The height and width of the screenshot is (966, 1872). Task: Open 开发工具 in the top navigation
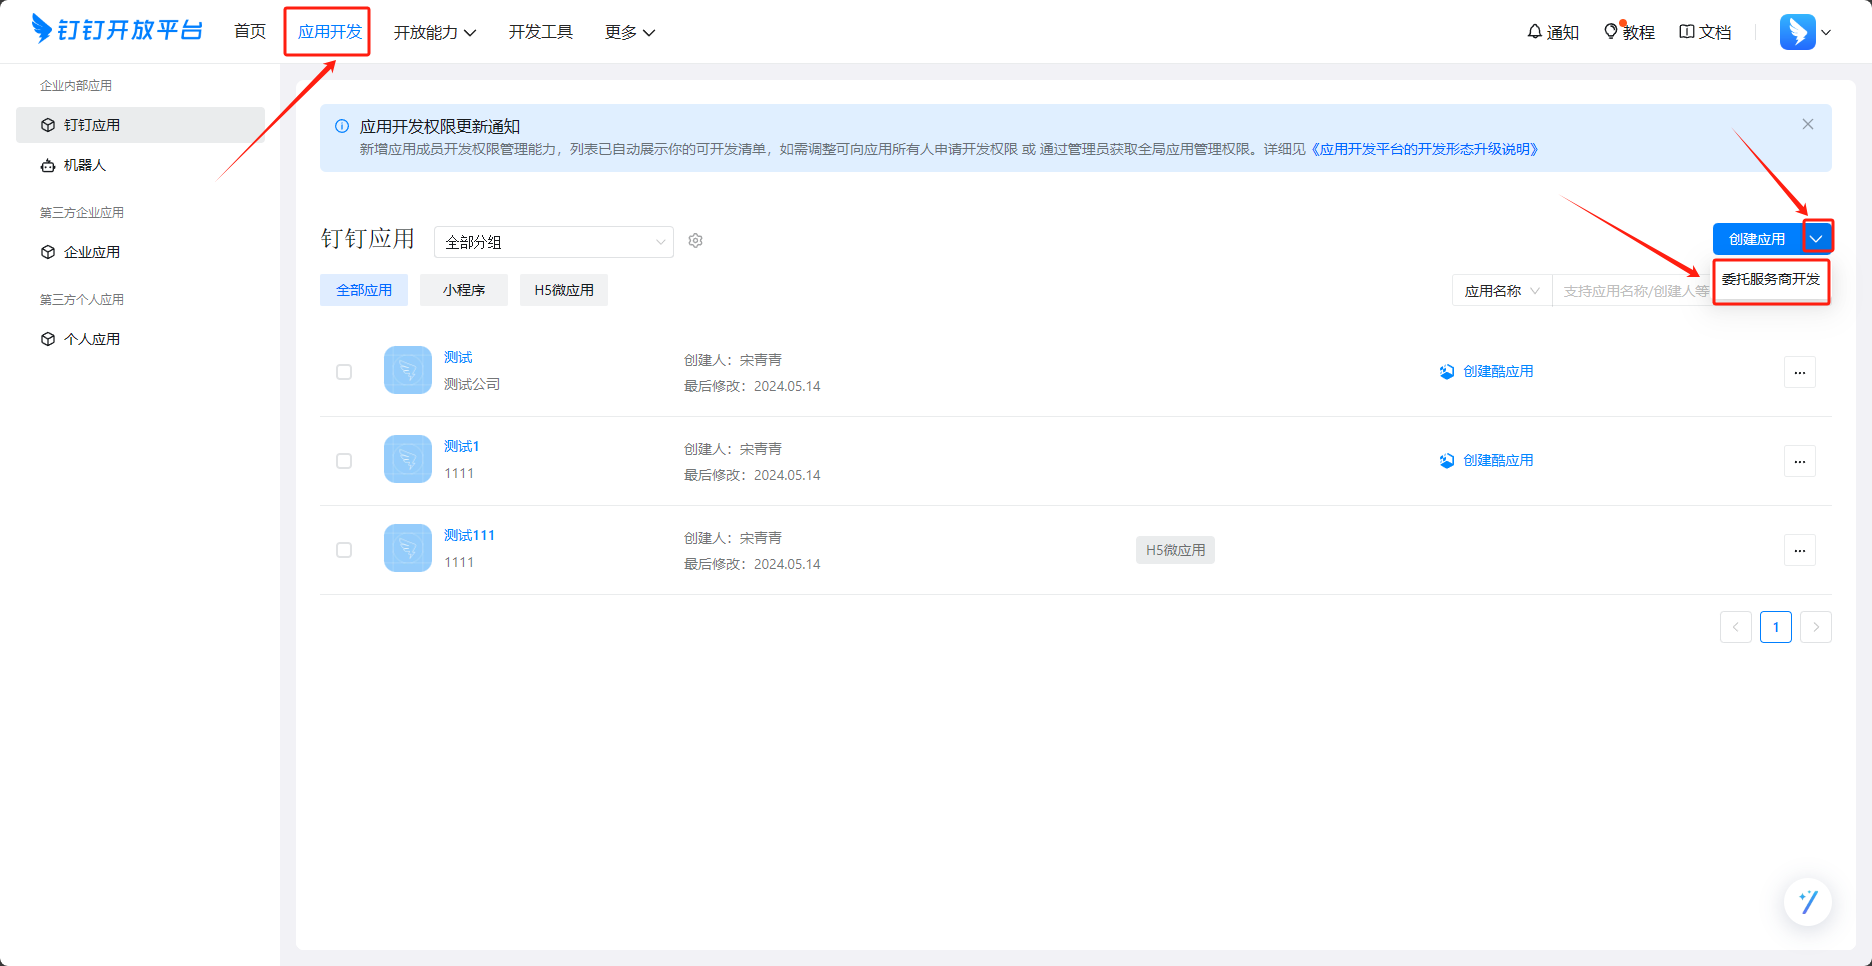(x=541, y=32)
